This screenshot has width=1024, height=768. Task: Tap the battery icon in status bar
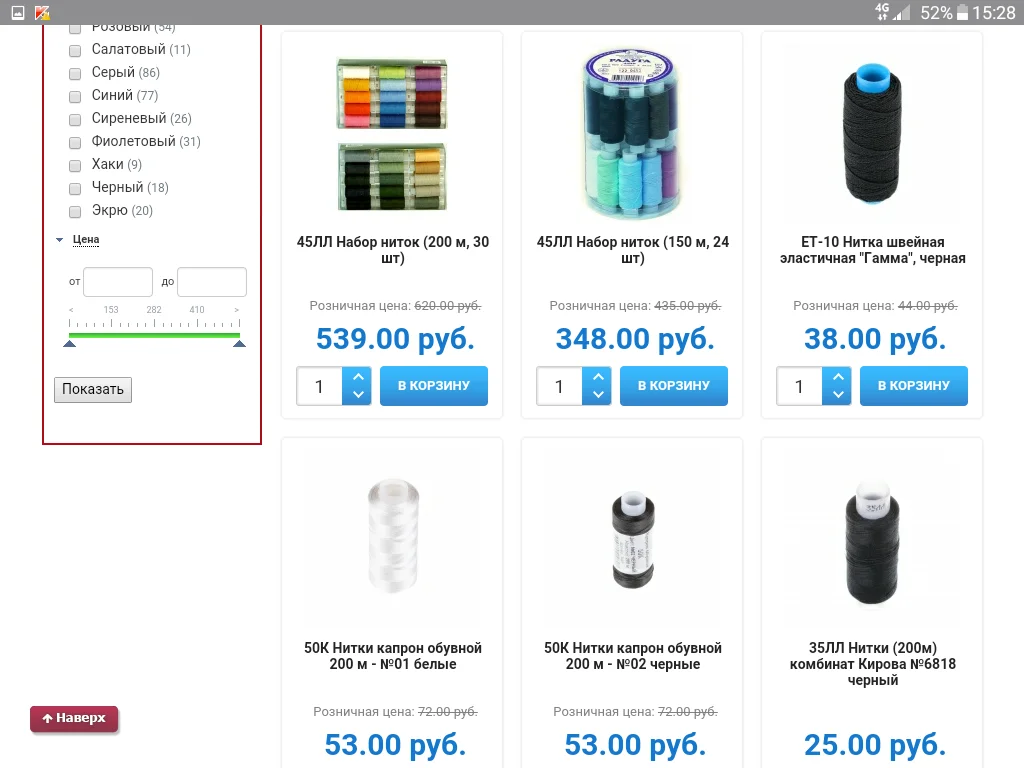click(x=962, y=12)
